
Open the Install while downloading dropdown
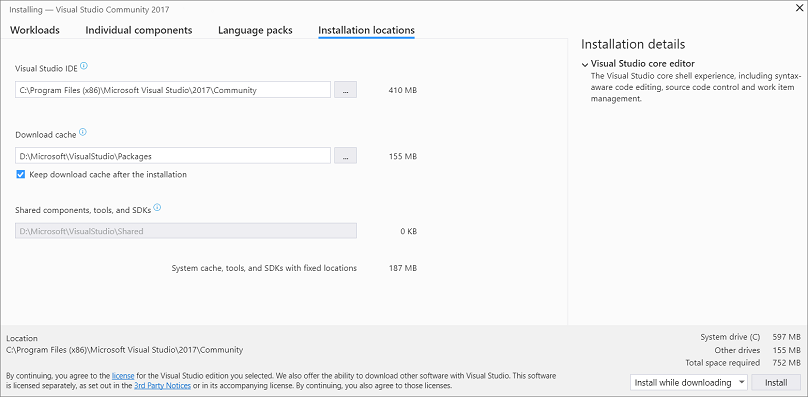point(688,383)
